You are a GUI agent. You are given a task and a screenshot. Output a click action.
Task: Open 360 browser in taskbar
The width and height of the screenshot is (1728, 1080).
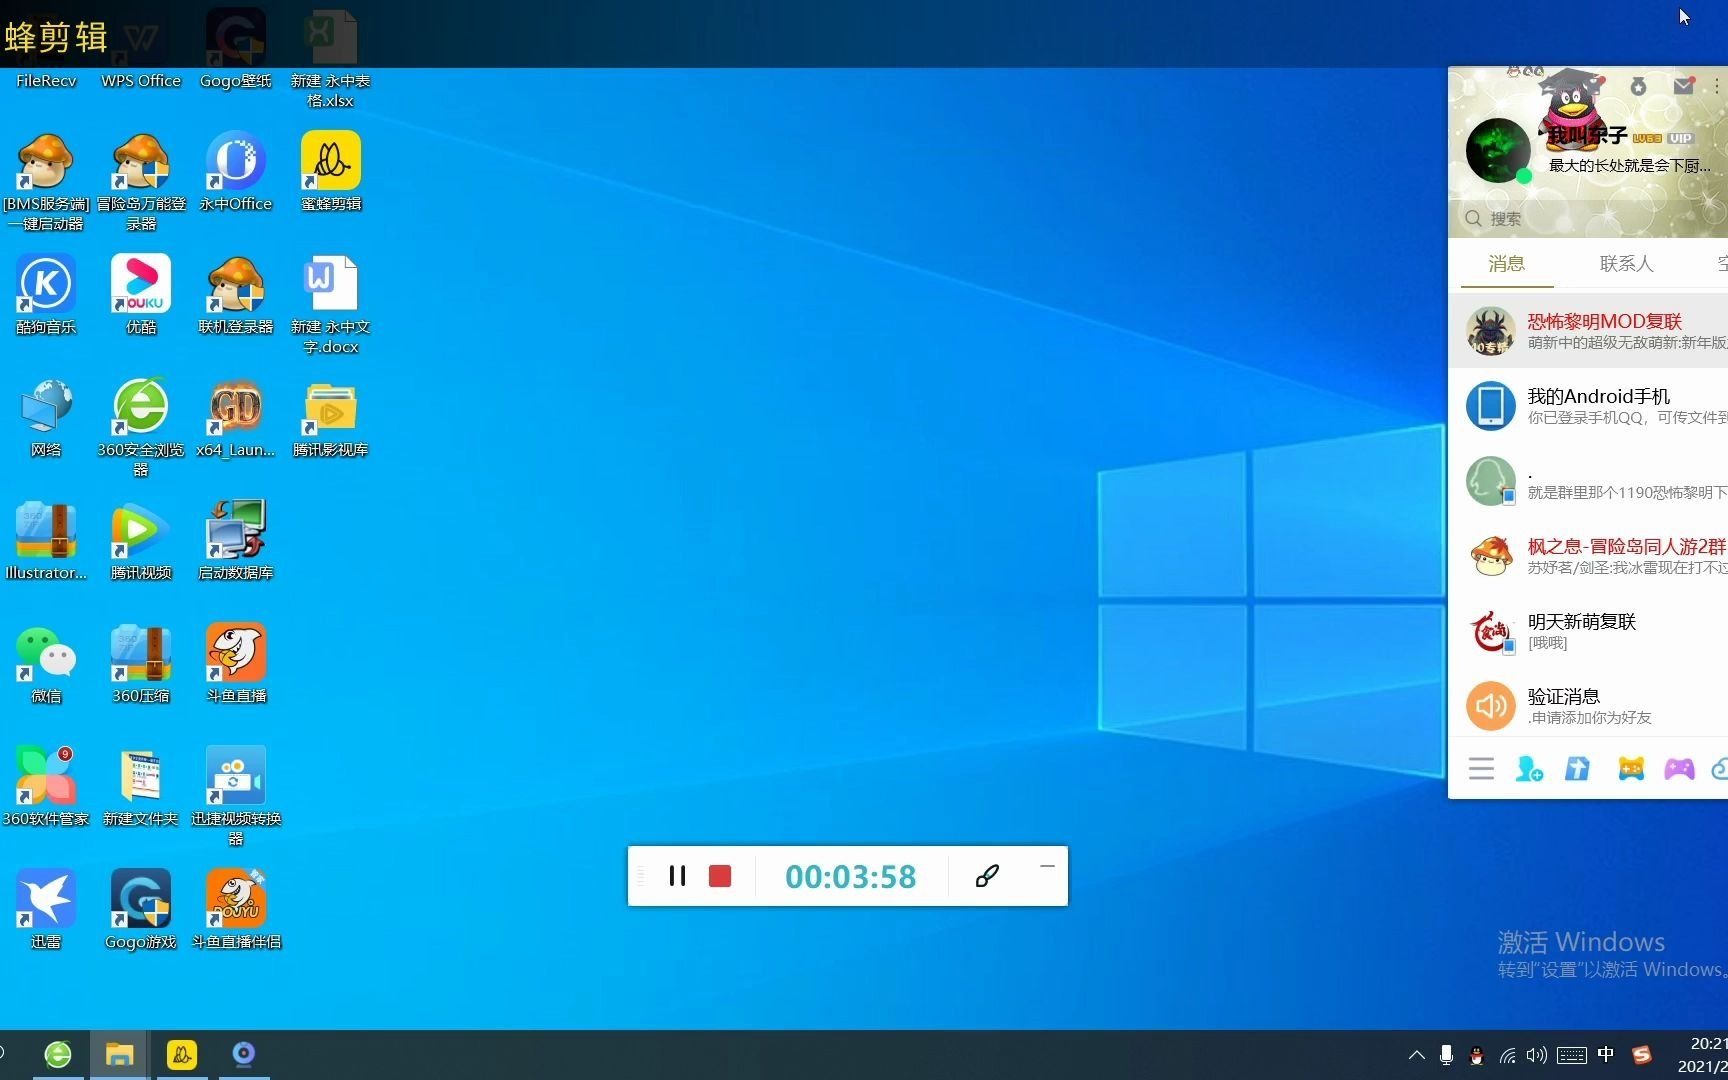pyautogui.click(x=58, y=1054)
